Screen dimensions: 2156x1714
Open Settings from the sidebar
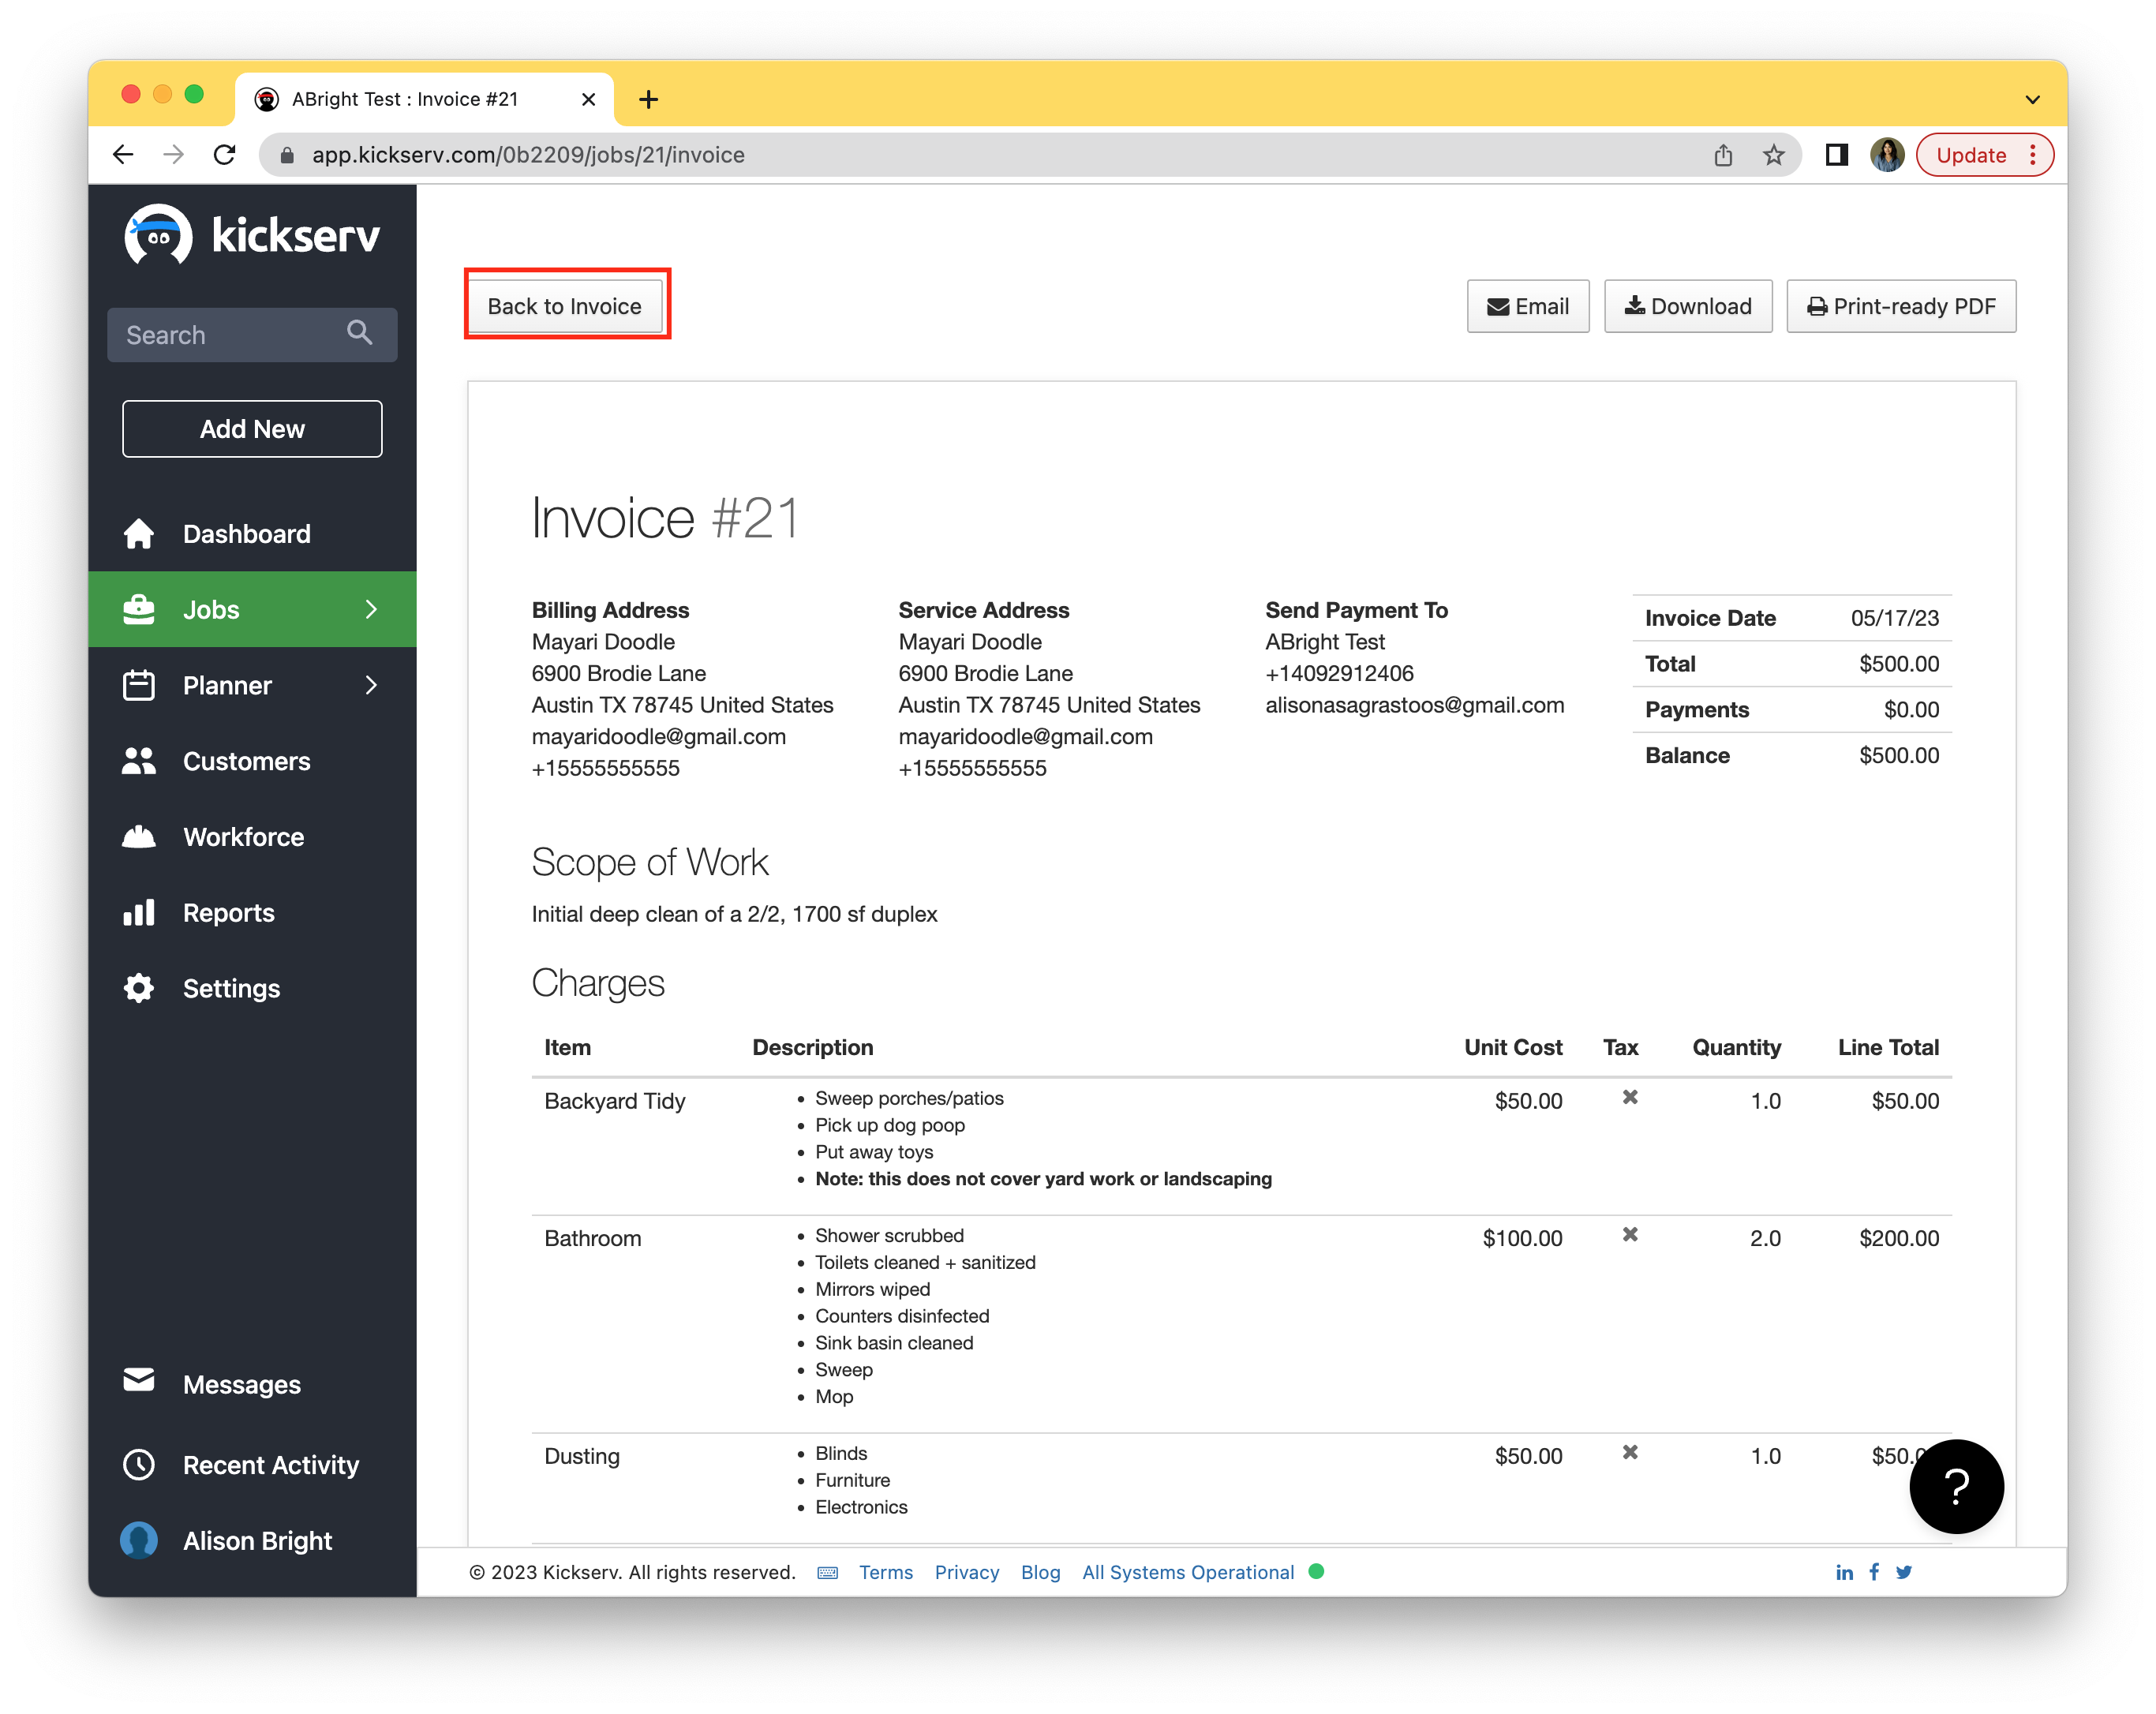[231, 988]
